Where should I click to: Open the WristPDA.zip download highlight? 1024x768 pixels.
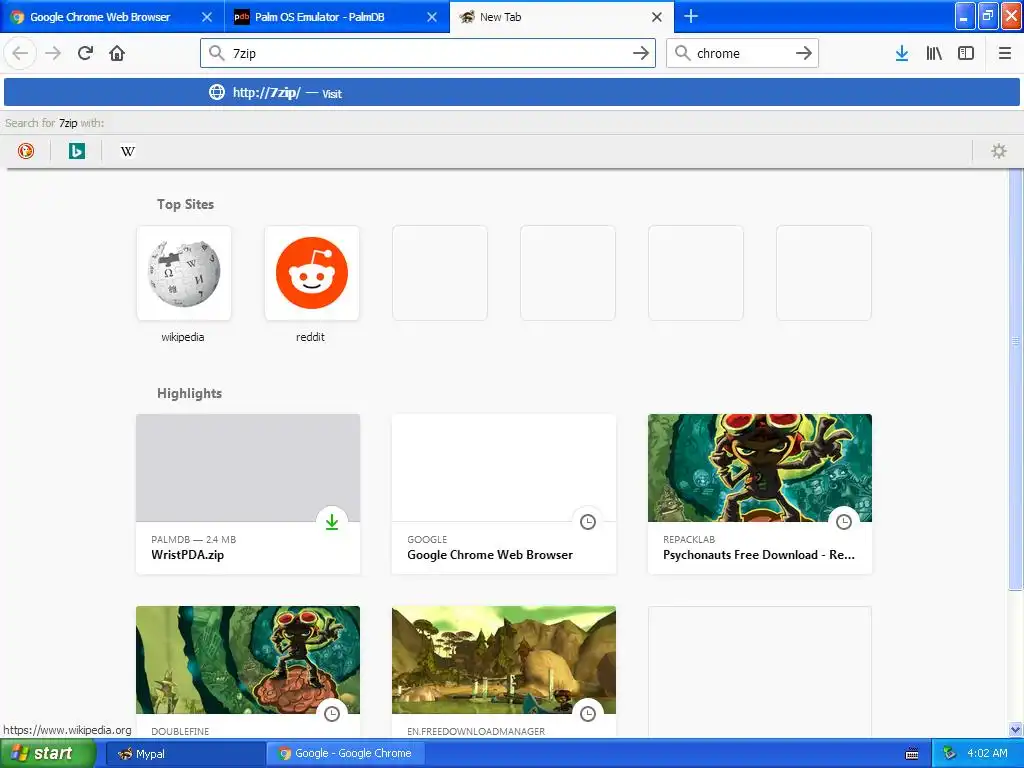point(248,494)
